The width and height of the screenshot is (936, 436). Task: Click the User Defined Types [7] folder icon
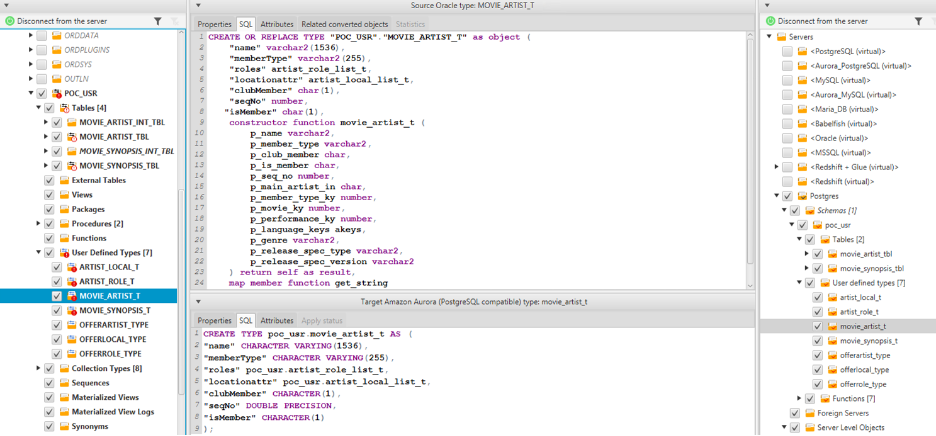tap(64, 253)
